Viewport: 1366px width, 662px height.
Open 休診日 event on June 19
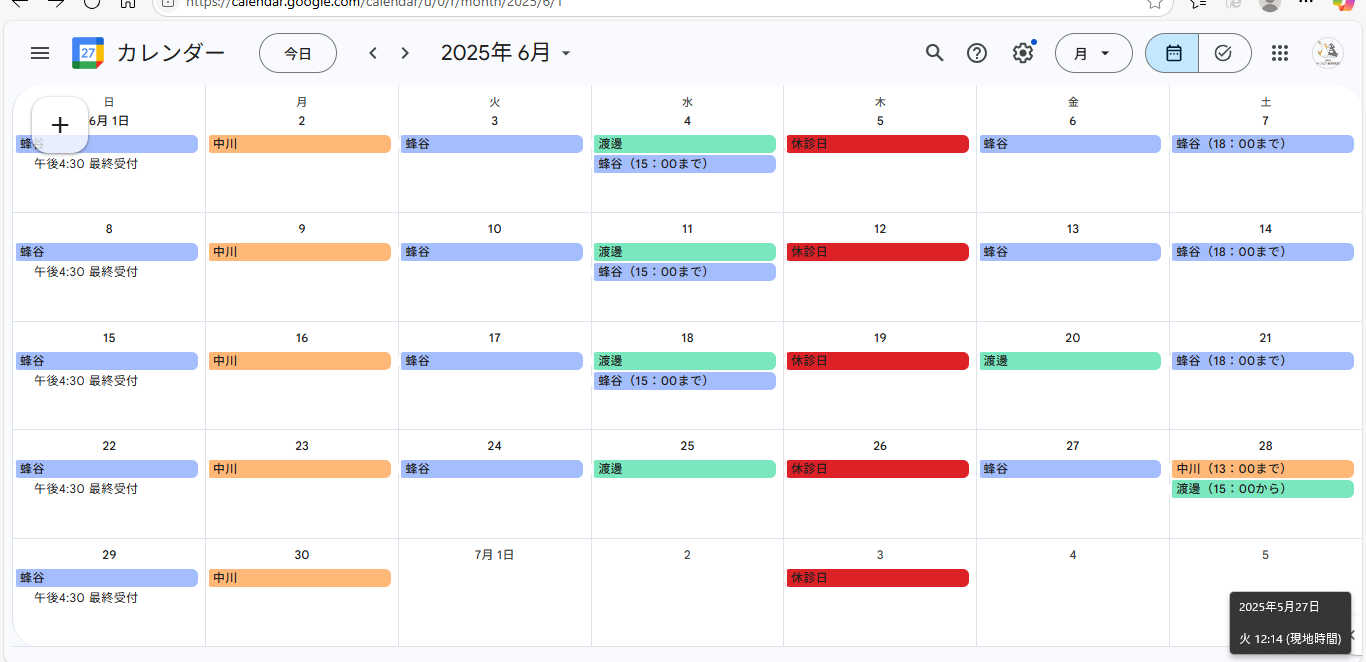point(878,361)
